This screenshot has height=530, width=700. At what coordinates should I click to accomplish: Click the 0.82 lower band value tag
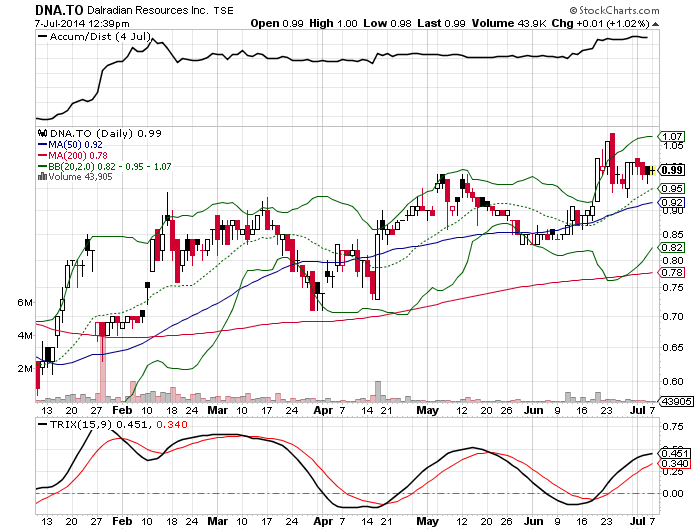[x=672, y=247]
